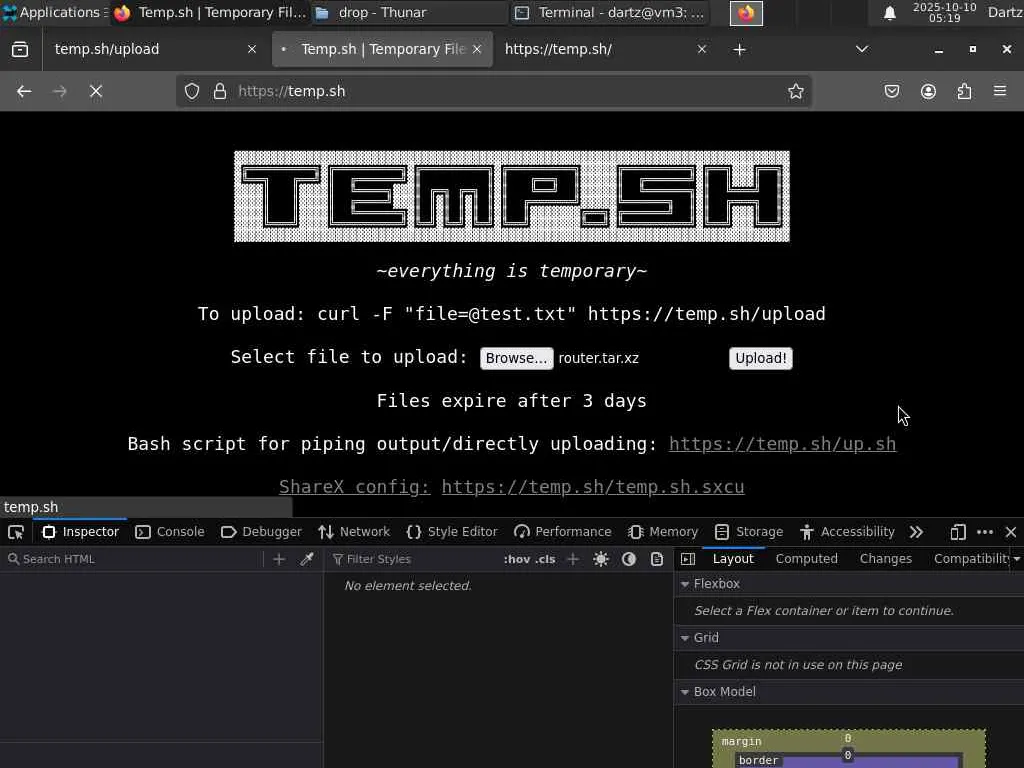Open the notification bell icon
This screenshot has height=768, width=1024.
tap(889, 13)
